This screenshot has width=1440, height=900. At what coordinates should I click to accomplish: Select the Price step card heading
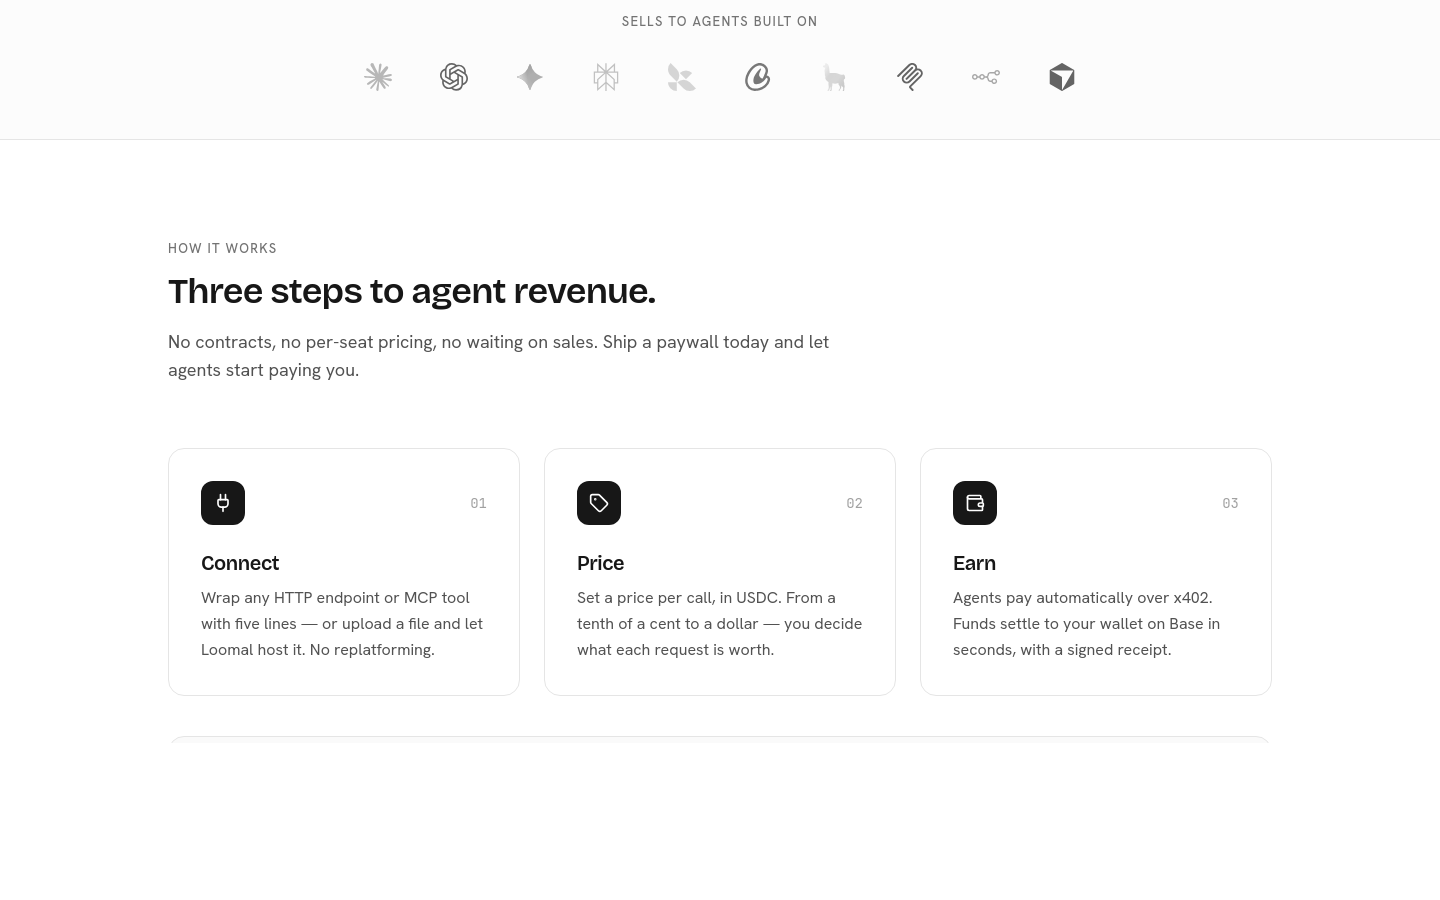(600, 563)
